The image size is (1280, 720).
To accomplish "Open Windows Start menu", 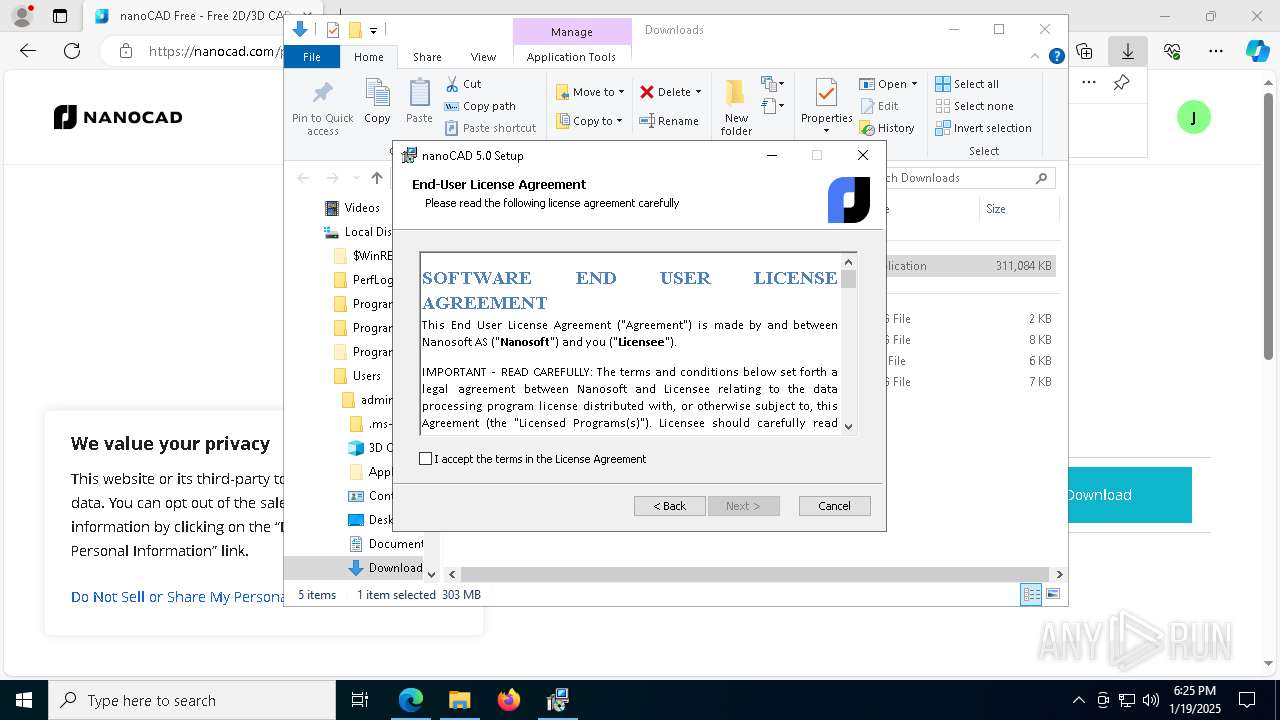I will (24, 700).
